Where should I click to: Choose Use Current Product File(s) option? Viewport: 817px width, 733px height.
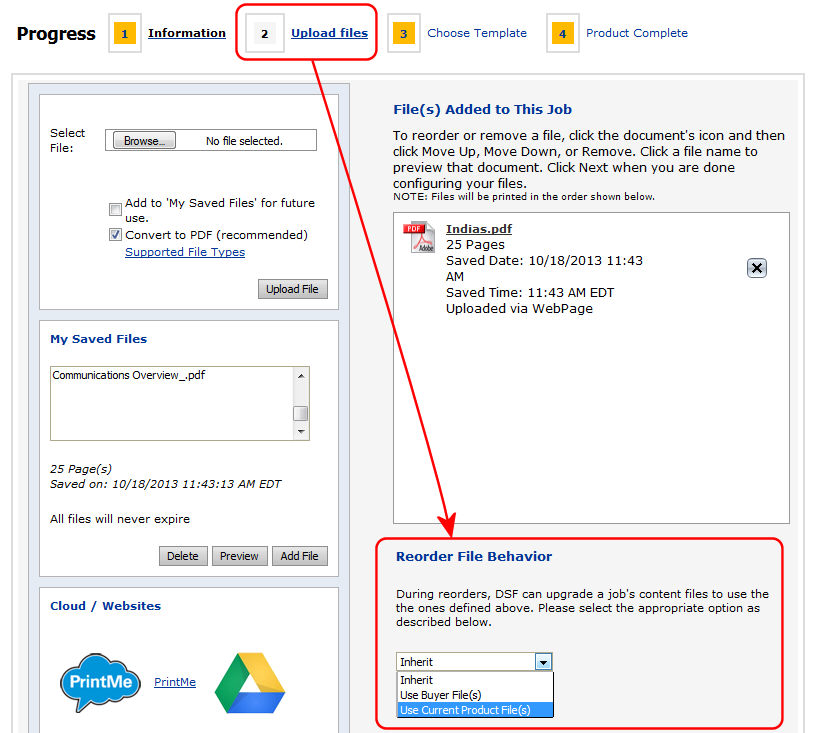tap(464, 710)
